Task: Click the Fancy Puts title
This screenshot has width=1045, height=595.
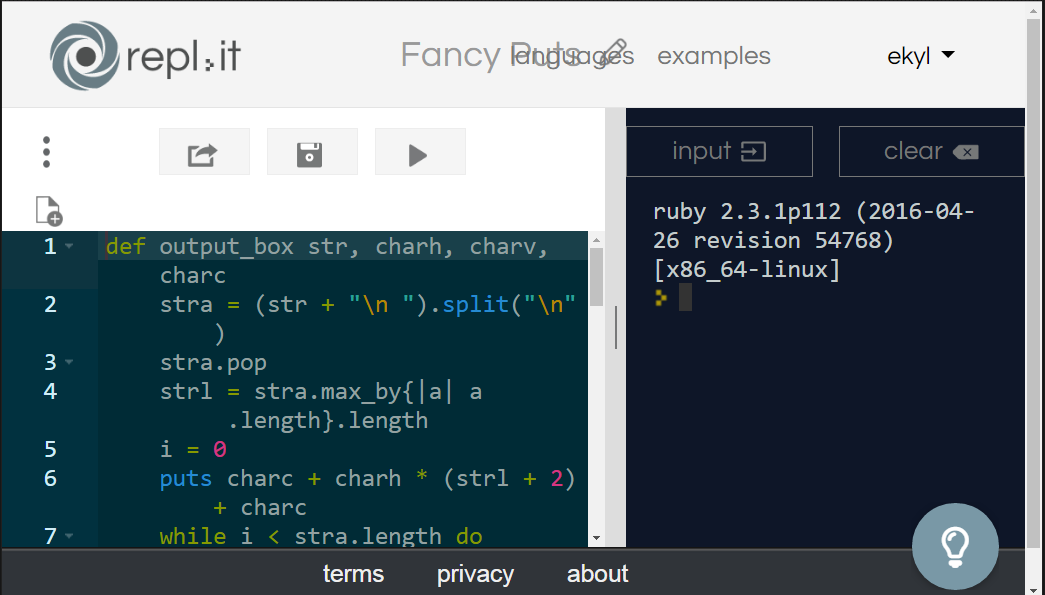Action: [489, 55]
